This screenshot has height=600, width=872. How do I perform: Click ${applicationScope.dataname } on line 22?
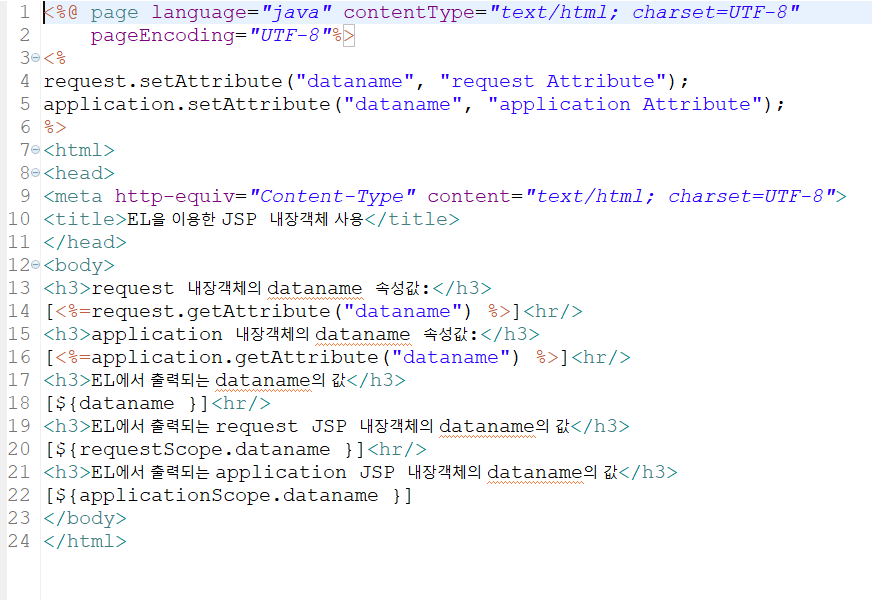[229, 495]
